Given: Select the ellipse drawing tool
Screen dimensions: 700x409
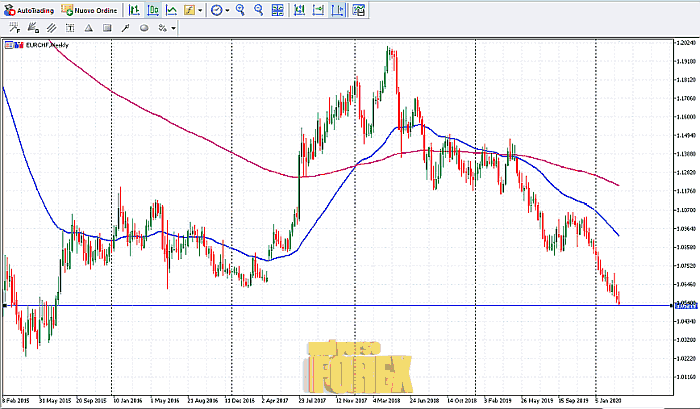Looking at the screenshot, I should click(144, 28).
